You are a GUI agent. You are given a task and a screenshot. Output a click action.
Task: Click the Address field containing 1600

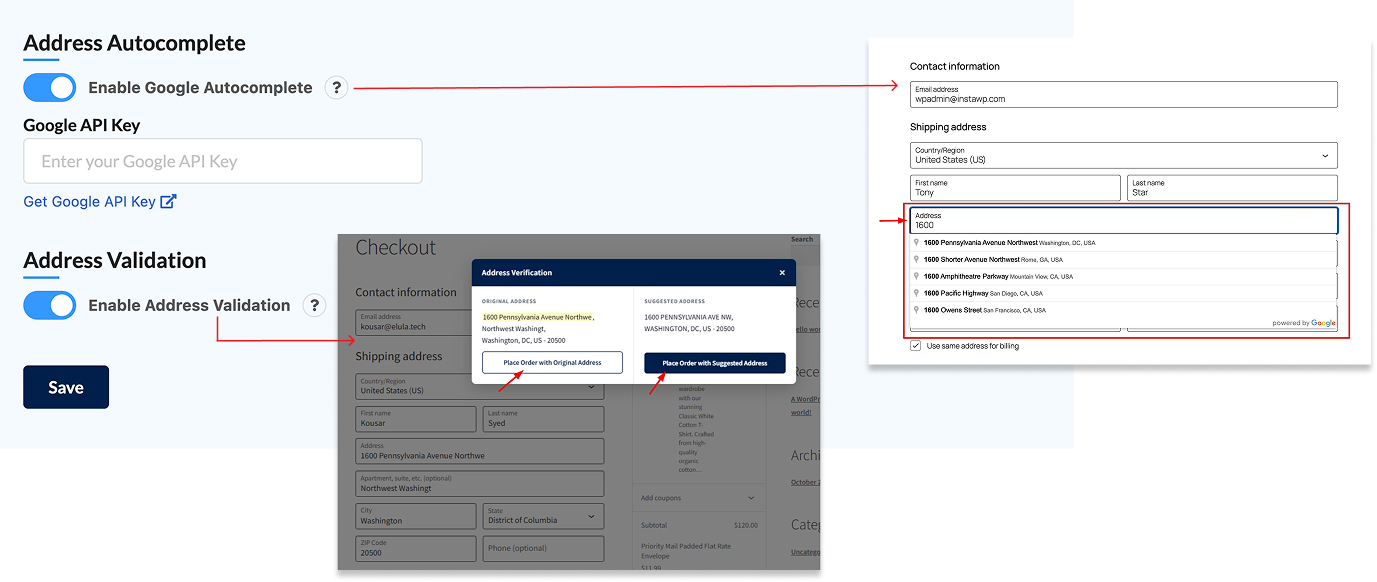1123,220
